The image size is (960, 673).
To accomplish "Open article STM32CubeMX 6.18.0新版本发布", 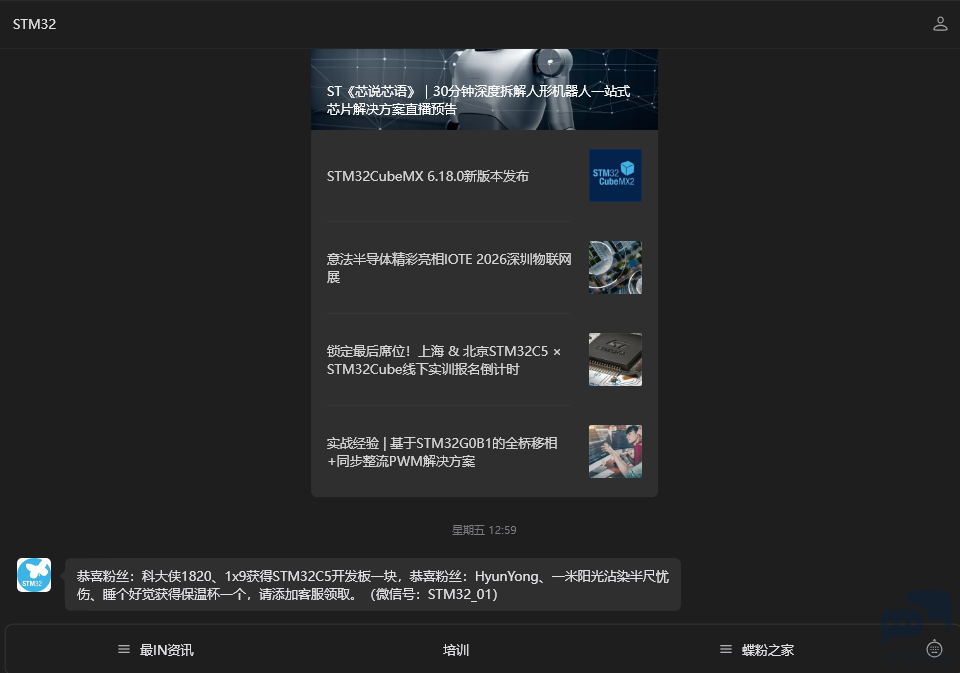I will (484, 176).
